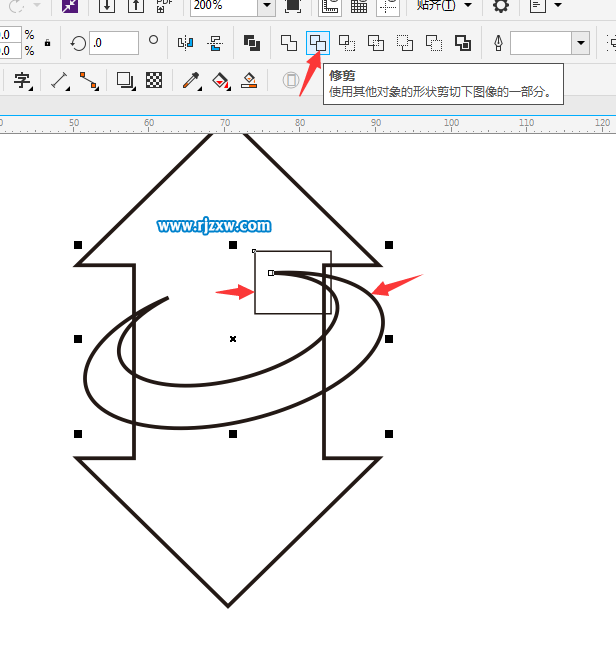Toggle the lock ratio padlock
The image size is (616, 653).
coord(47,43)
